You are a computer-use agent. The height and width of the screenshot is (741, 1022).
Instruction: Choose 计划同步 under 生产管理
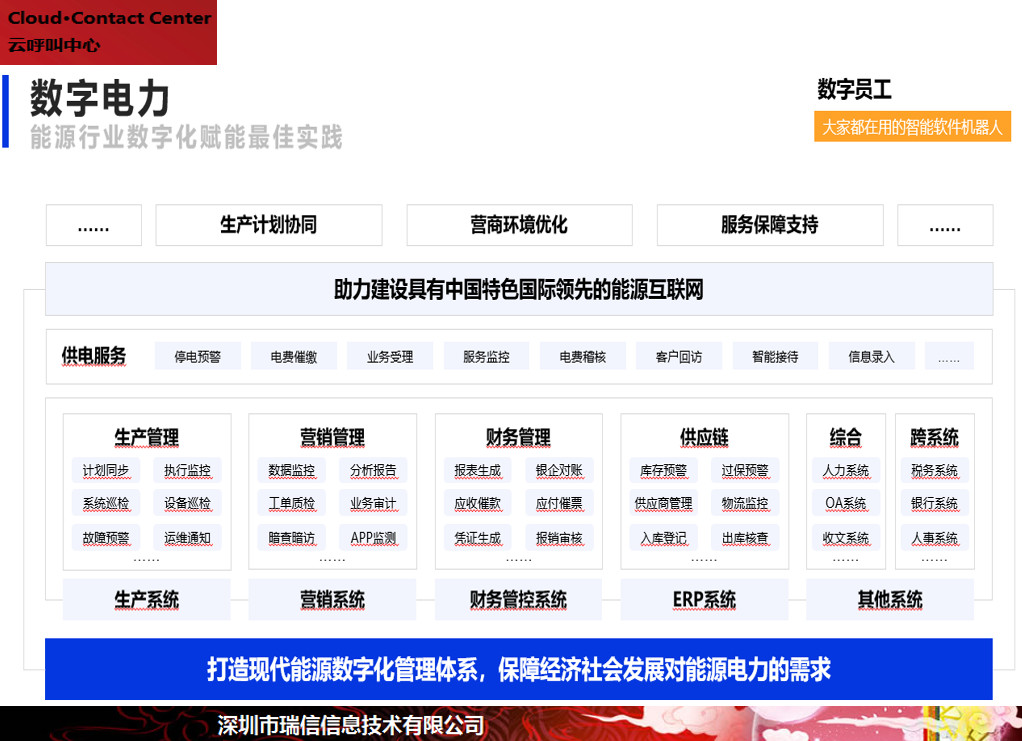[x=106, y=471]
